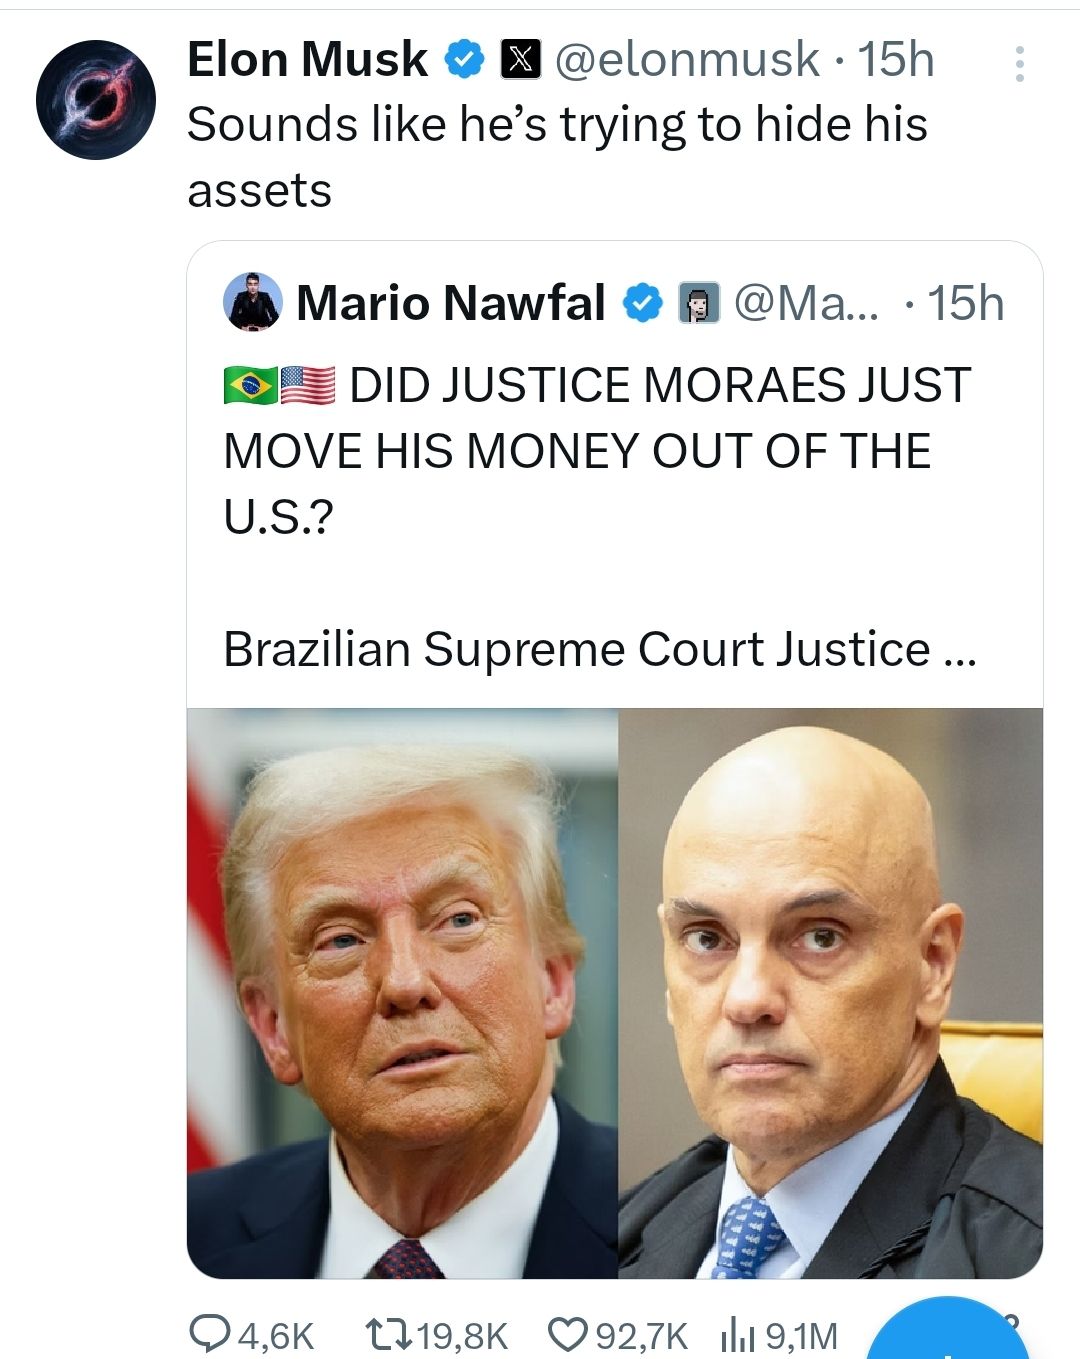Open the Elon Musk display name

click(307, 60)
